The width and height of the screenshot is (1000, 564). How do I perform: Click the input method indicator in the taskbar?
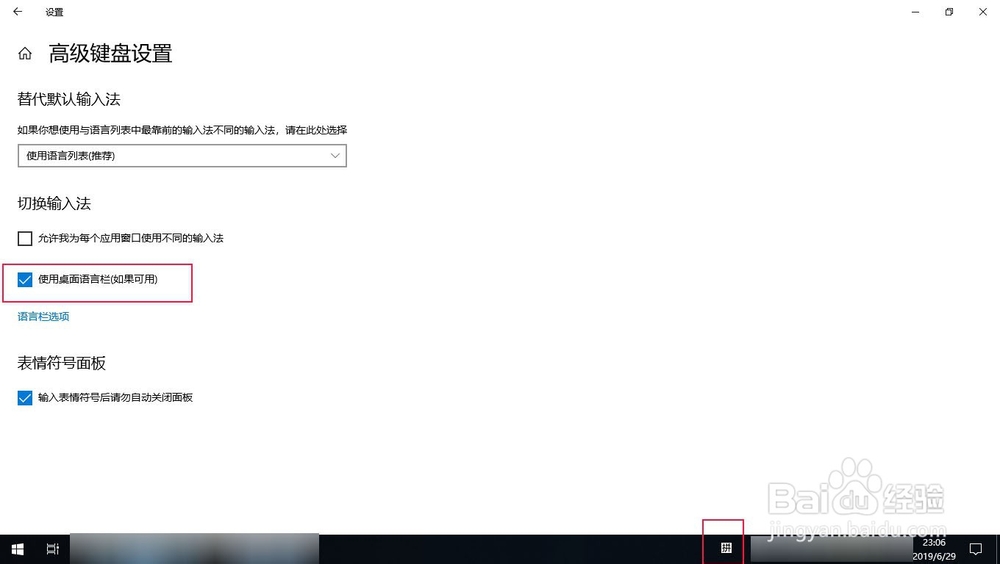click(726, 548)
